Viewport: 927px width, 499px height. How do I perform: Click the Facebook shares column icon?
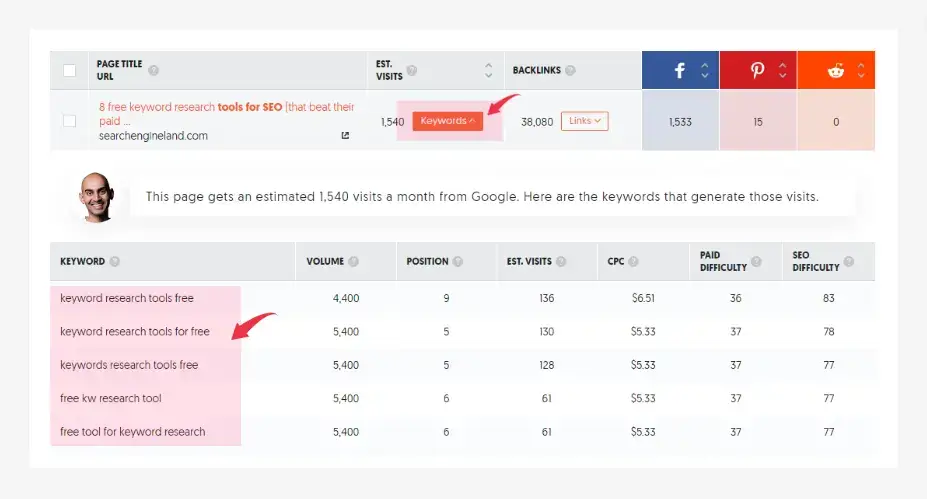tap(679, 71)
